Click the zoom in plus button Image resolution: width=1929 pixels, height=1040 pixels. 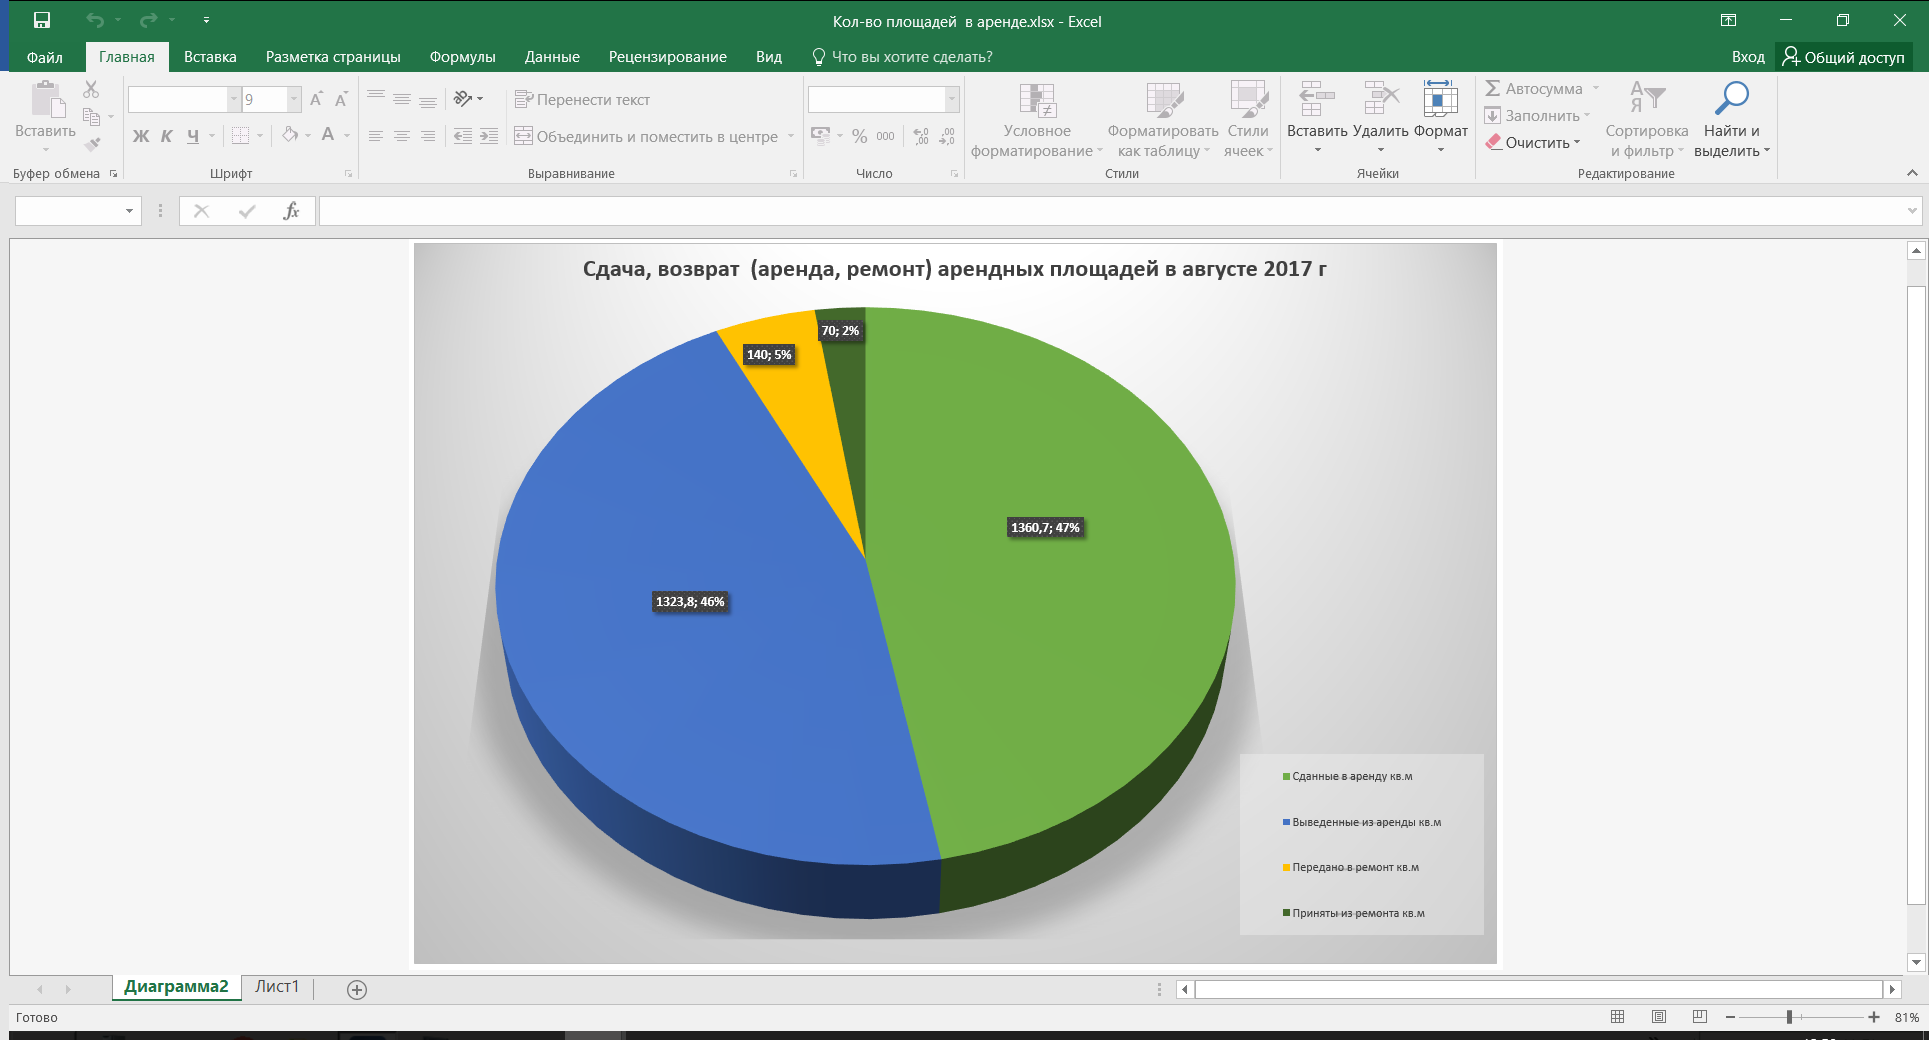point(1873,1017)
